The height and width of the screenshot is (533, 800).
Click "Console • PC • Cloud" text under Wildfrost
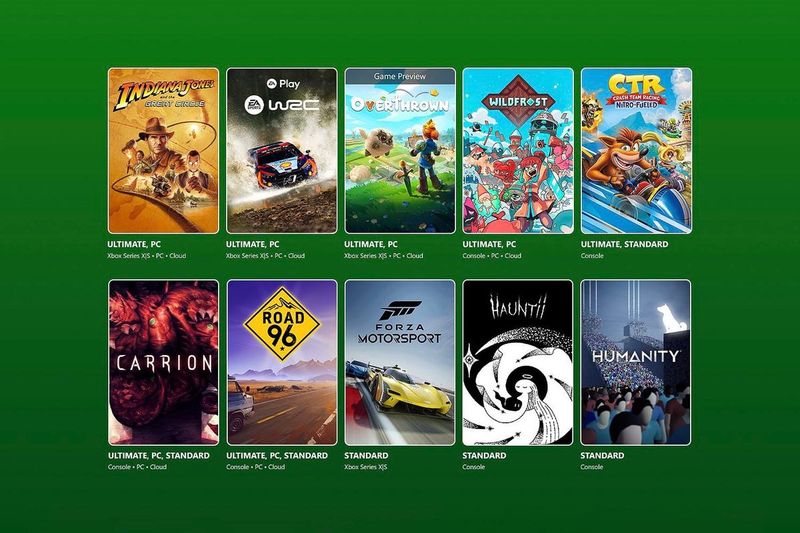[x=492, y=256]
